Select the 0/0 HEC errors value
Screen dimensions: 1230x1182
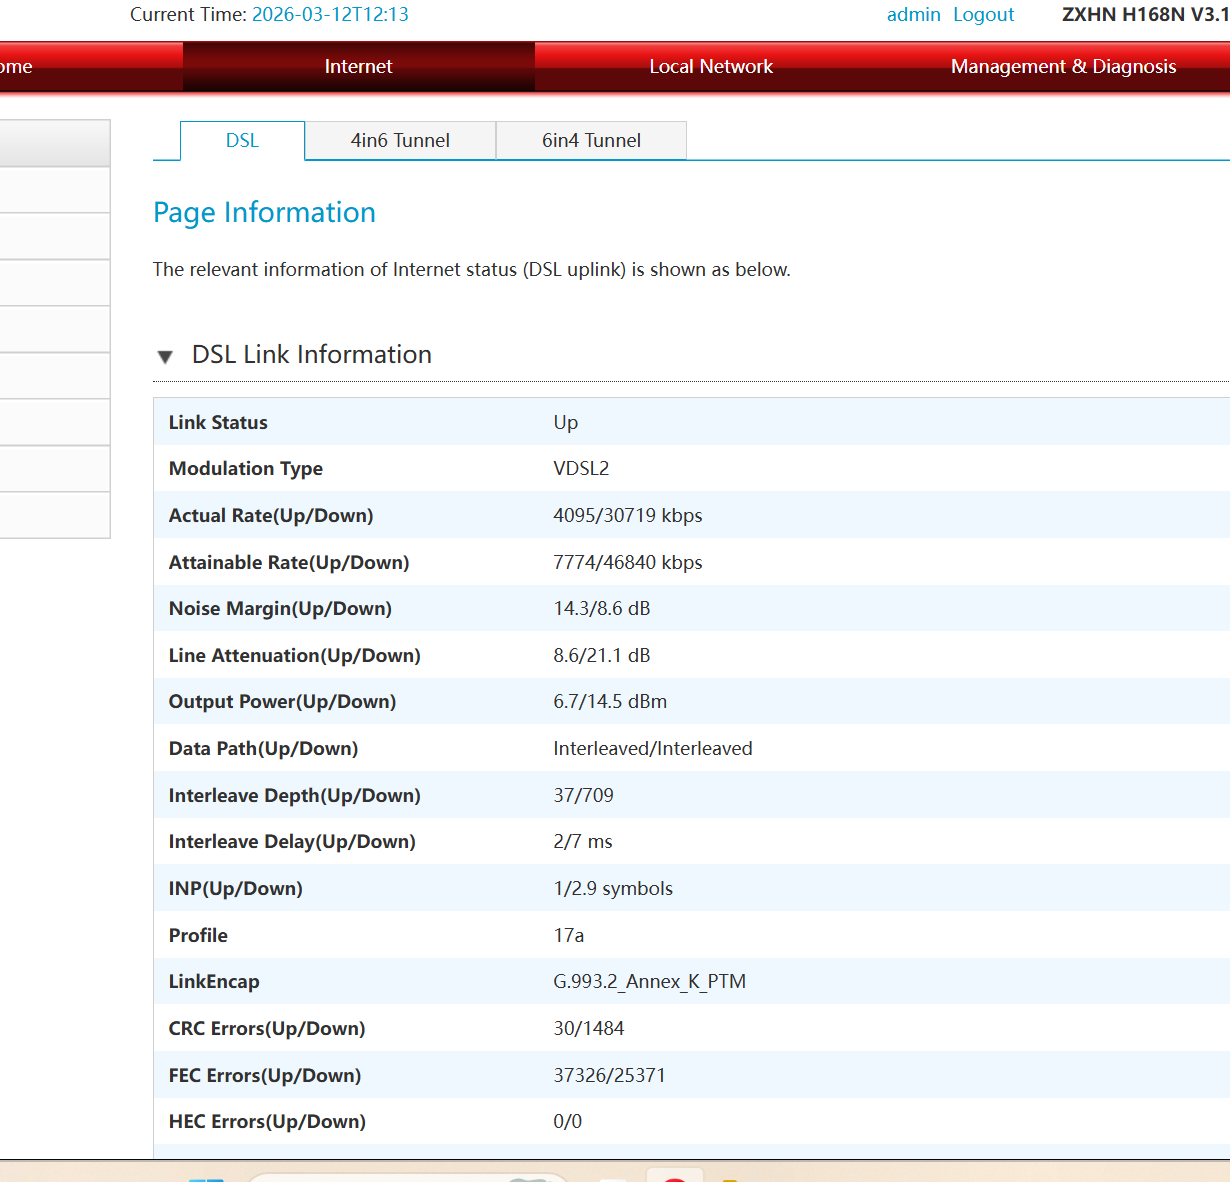[x=568, y=1121]
